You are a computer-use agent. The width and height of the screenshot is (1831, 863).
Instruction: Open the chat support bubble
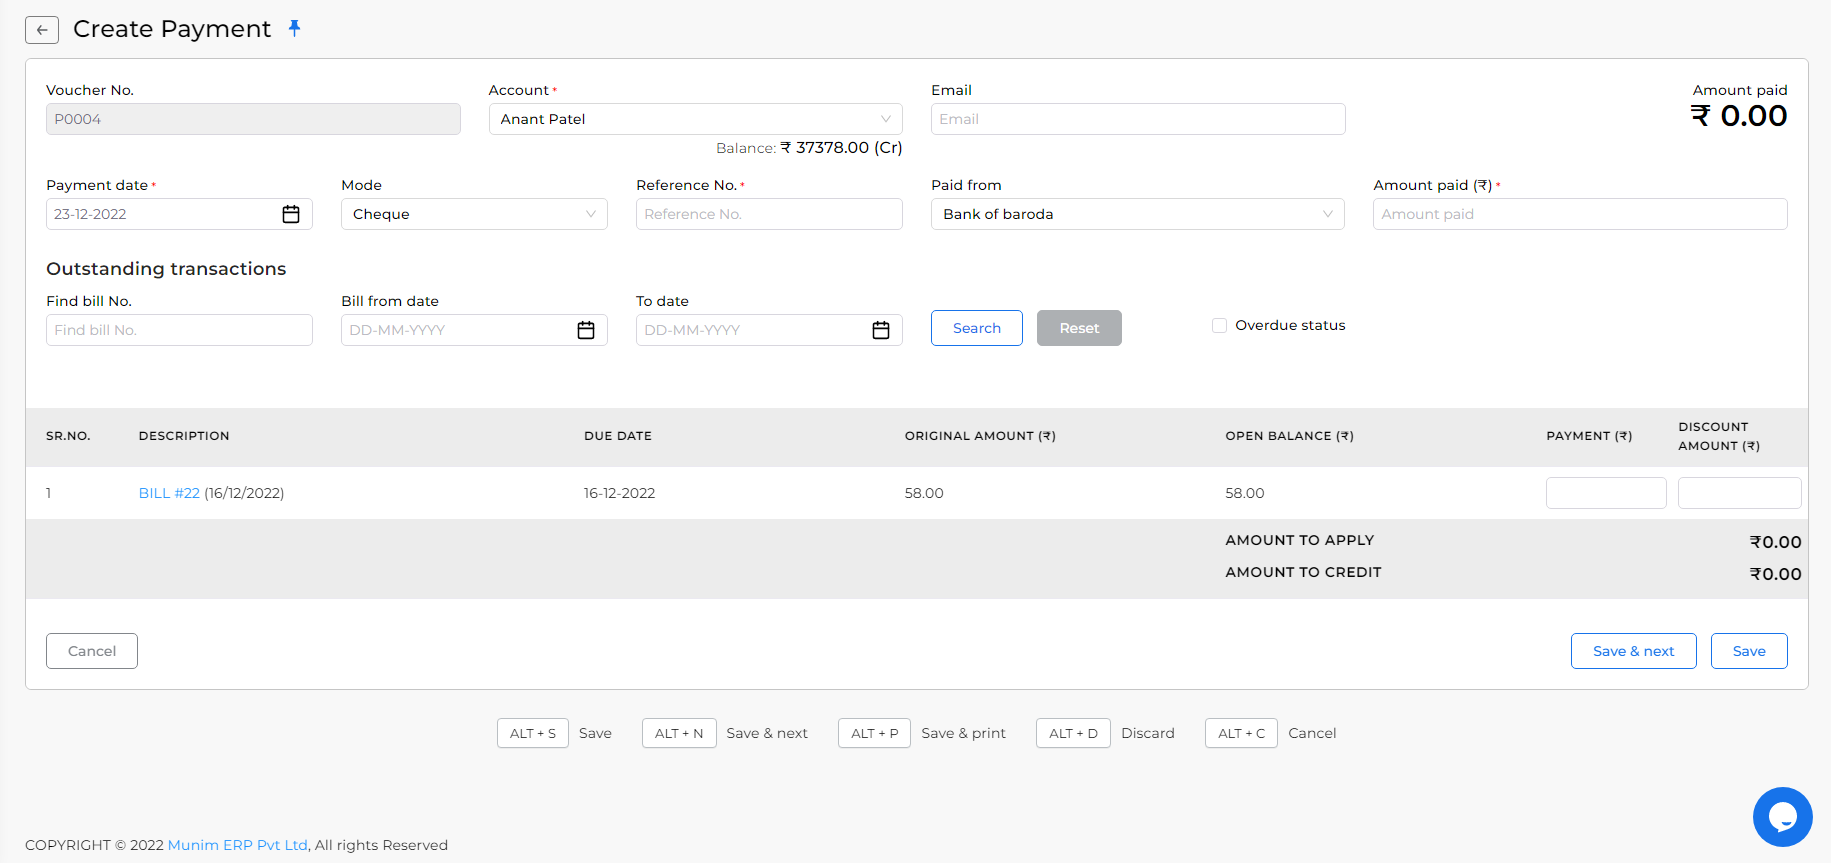pos(1782,817)
